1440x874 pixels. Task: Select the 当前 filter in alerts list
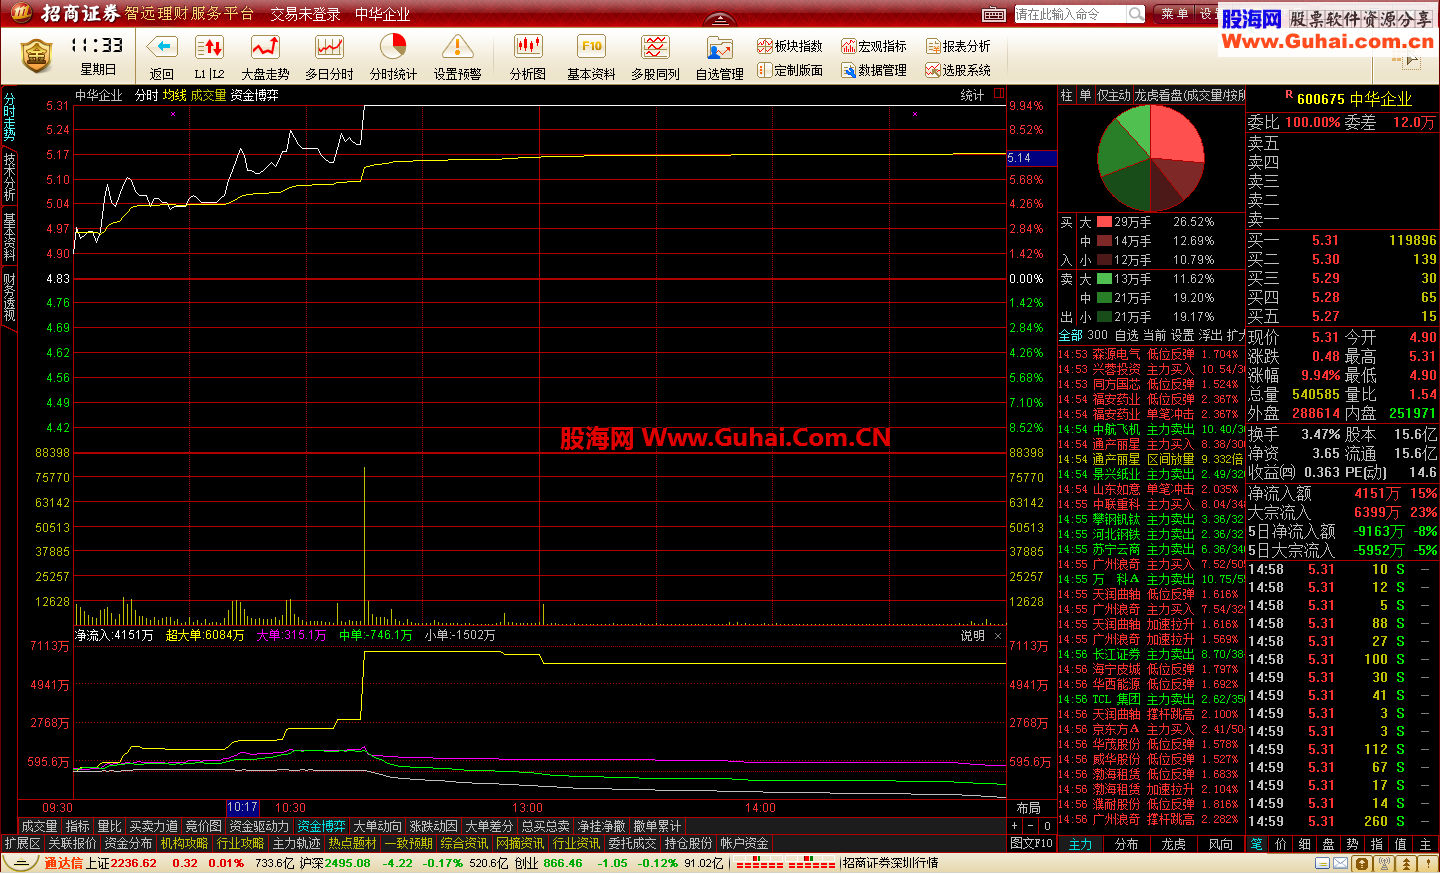pyautogui.click(x=1154, y=336)
